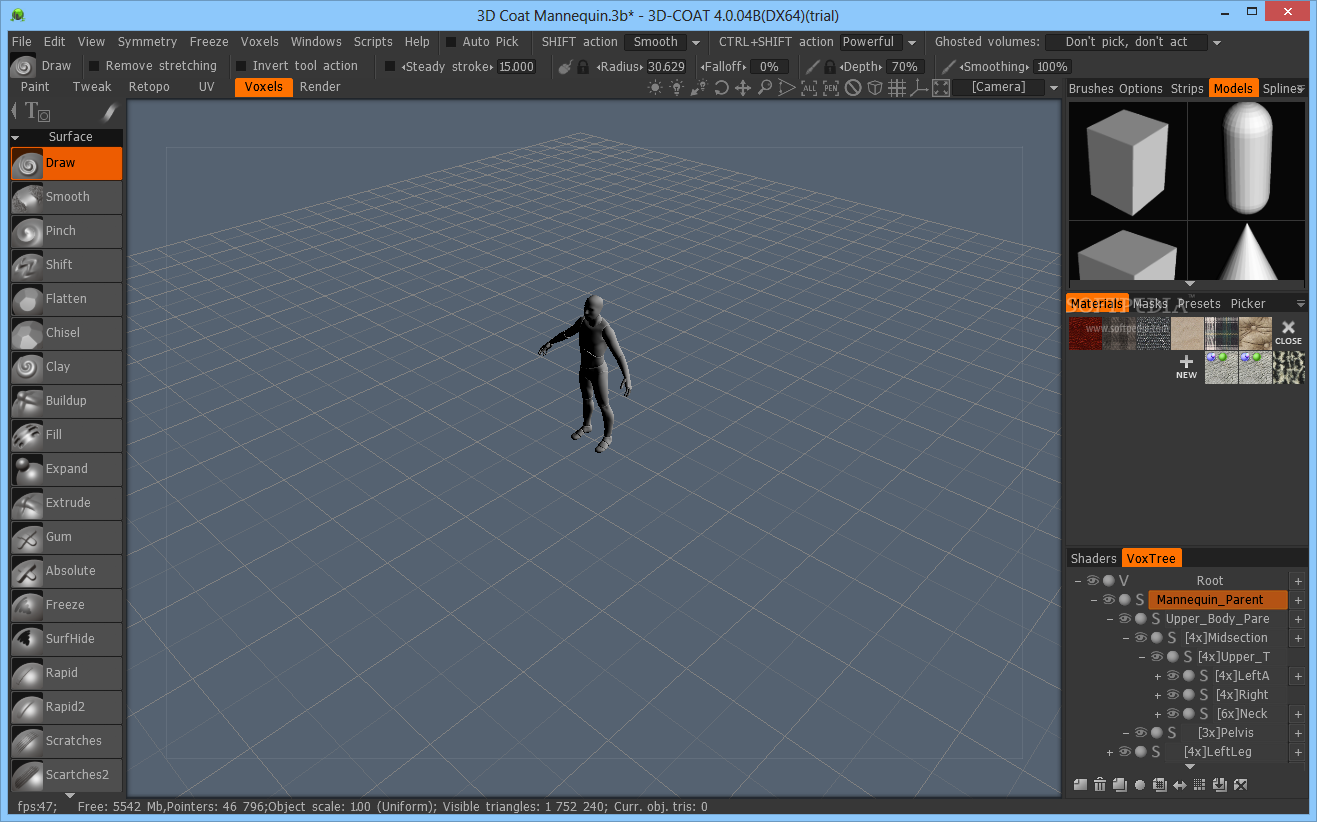
Task: Select the Scratches brush
Action: pos(66,741)
